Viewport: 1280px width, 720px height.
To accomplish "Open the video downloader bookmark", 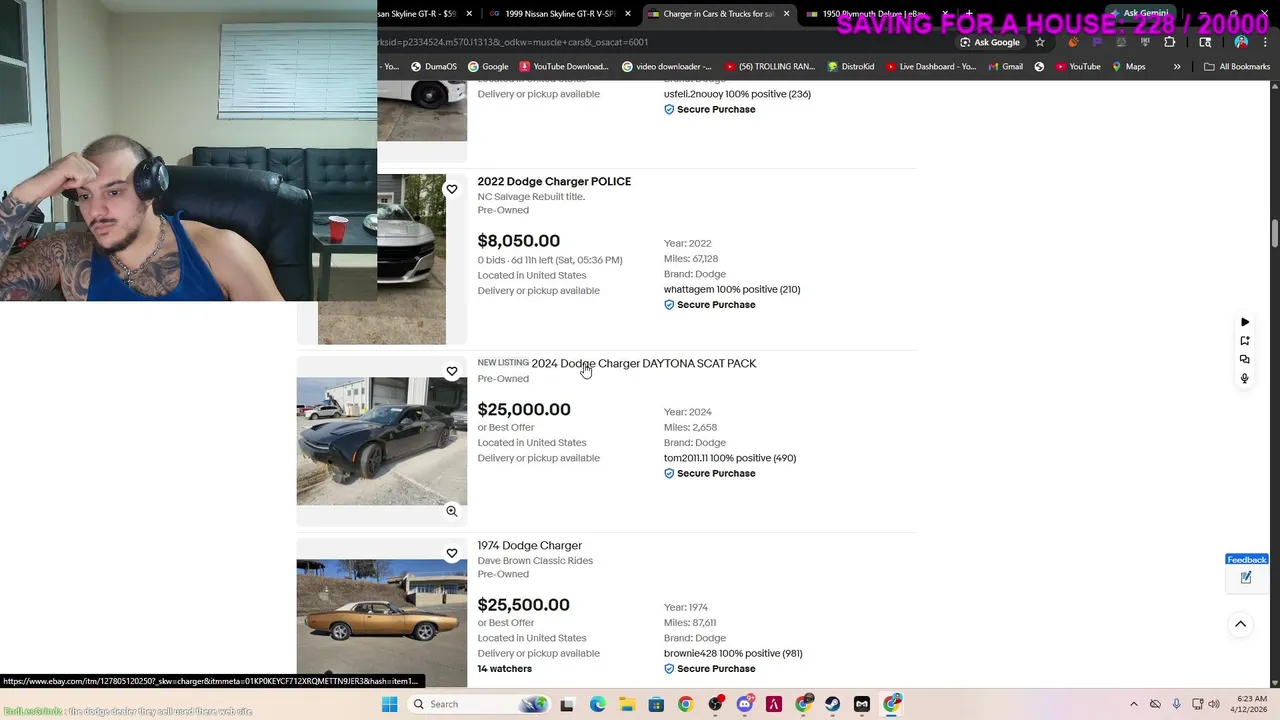I will (x=666, y=67).
